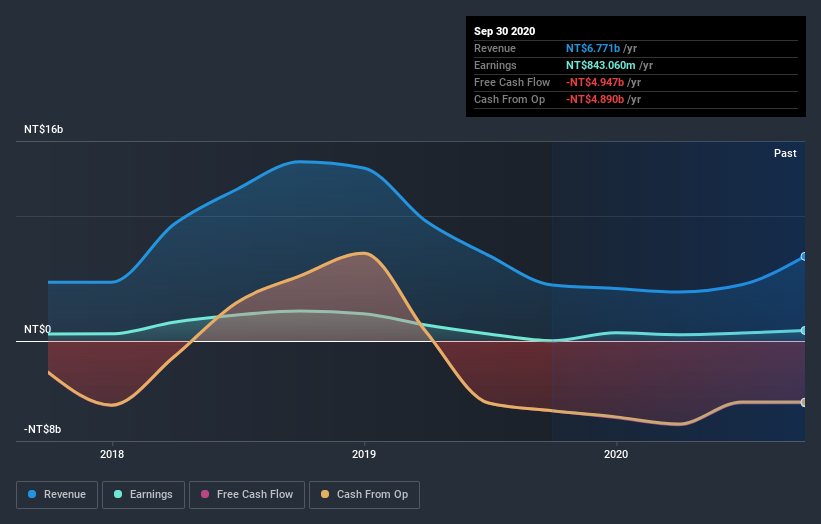Image resolution: width=821 pixels, height=524 pixels.
Task: Toggle the Revenue legend button
Action: [57, 495]
